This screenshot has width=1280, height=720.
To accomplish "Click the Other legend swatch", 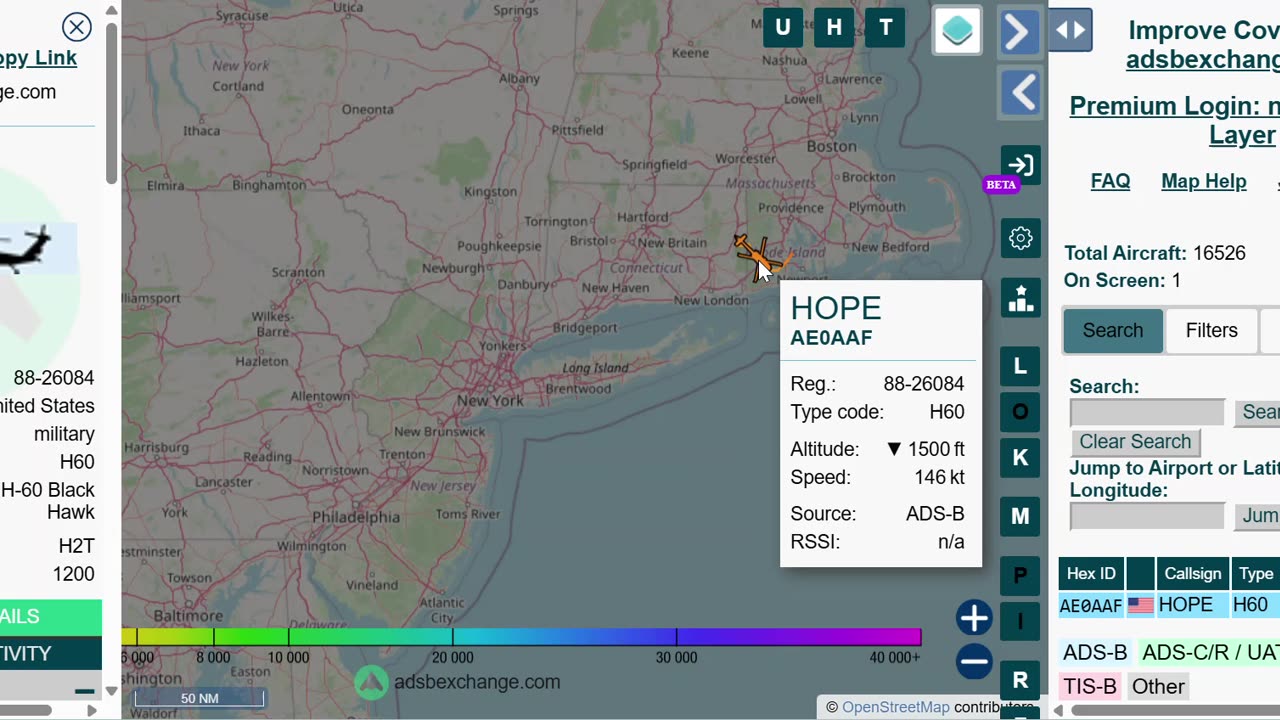I will pos(1158,686).
